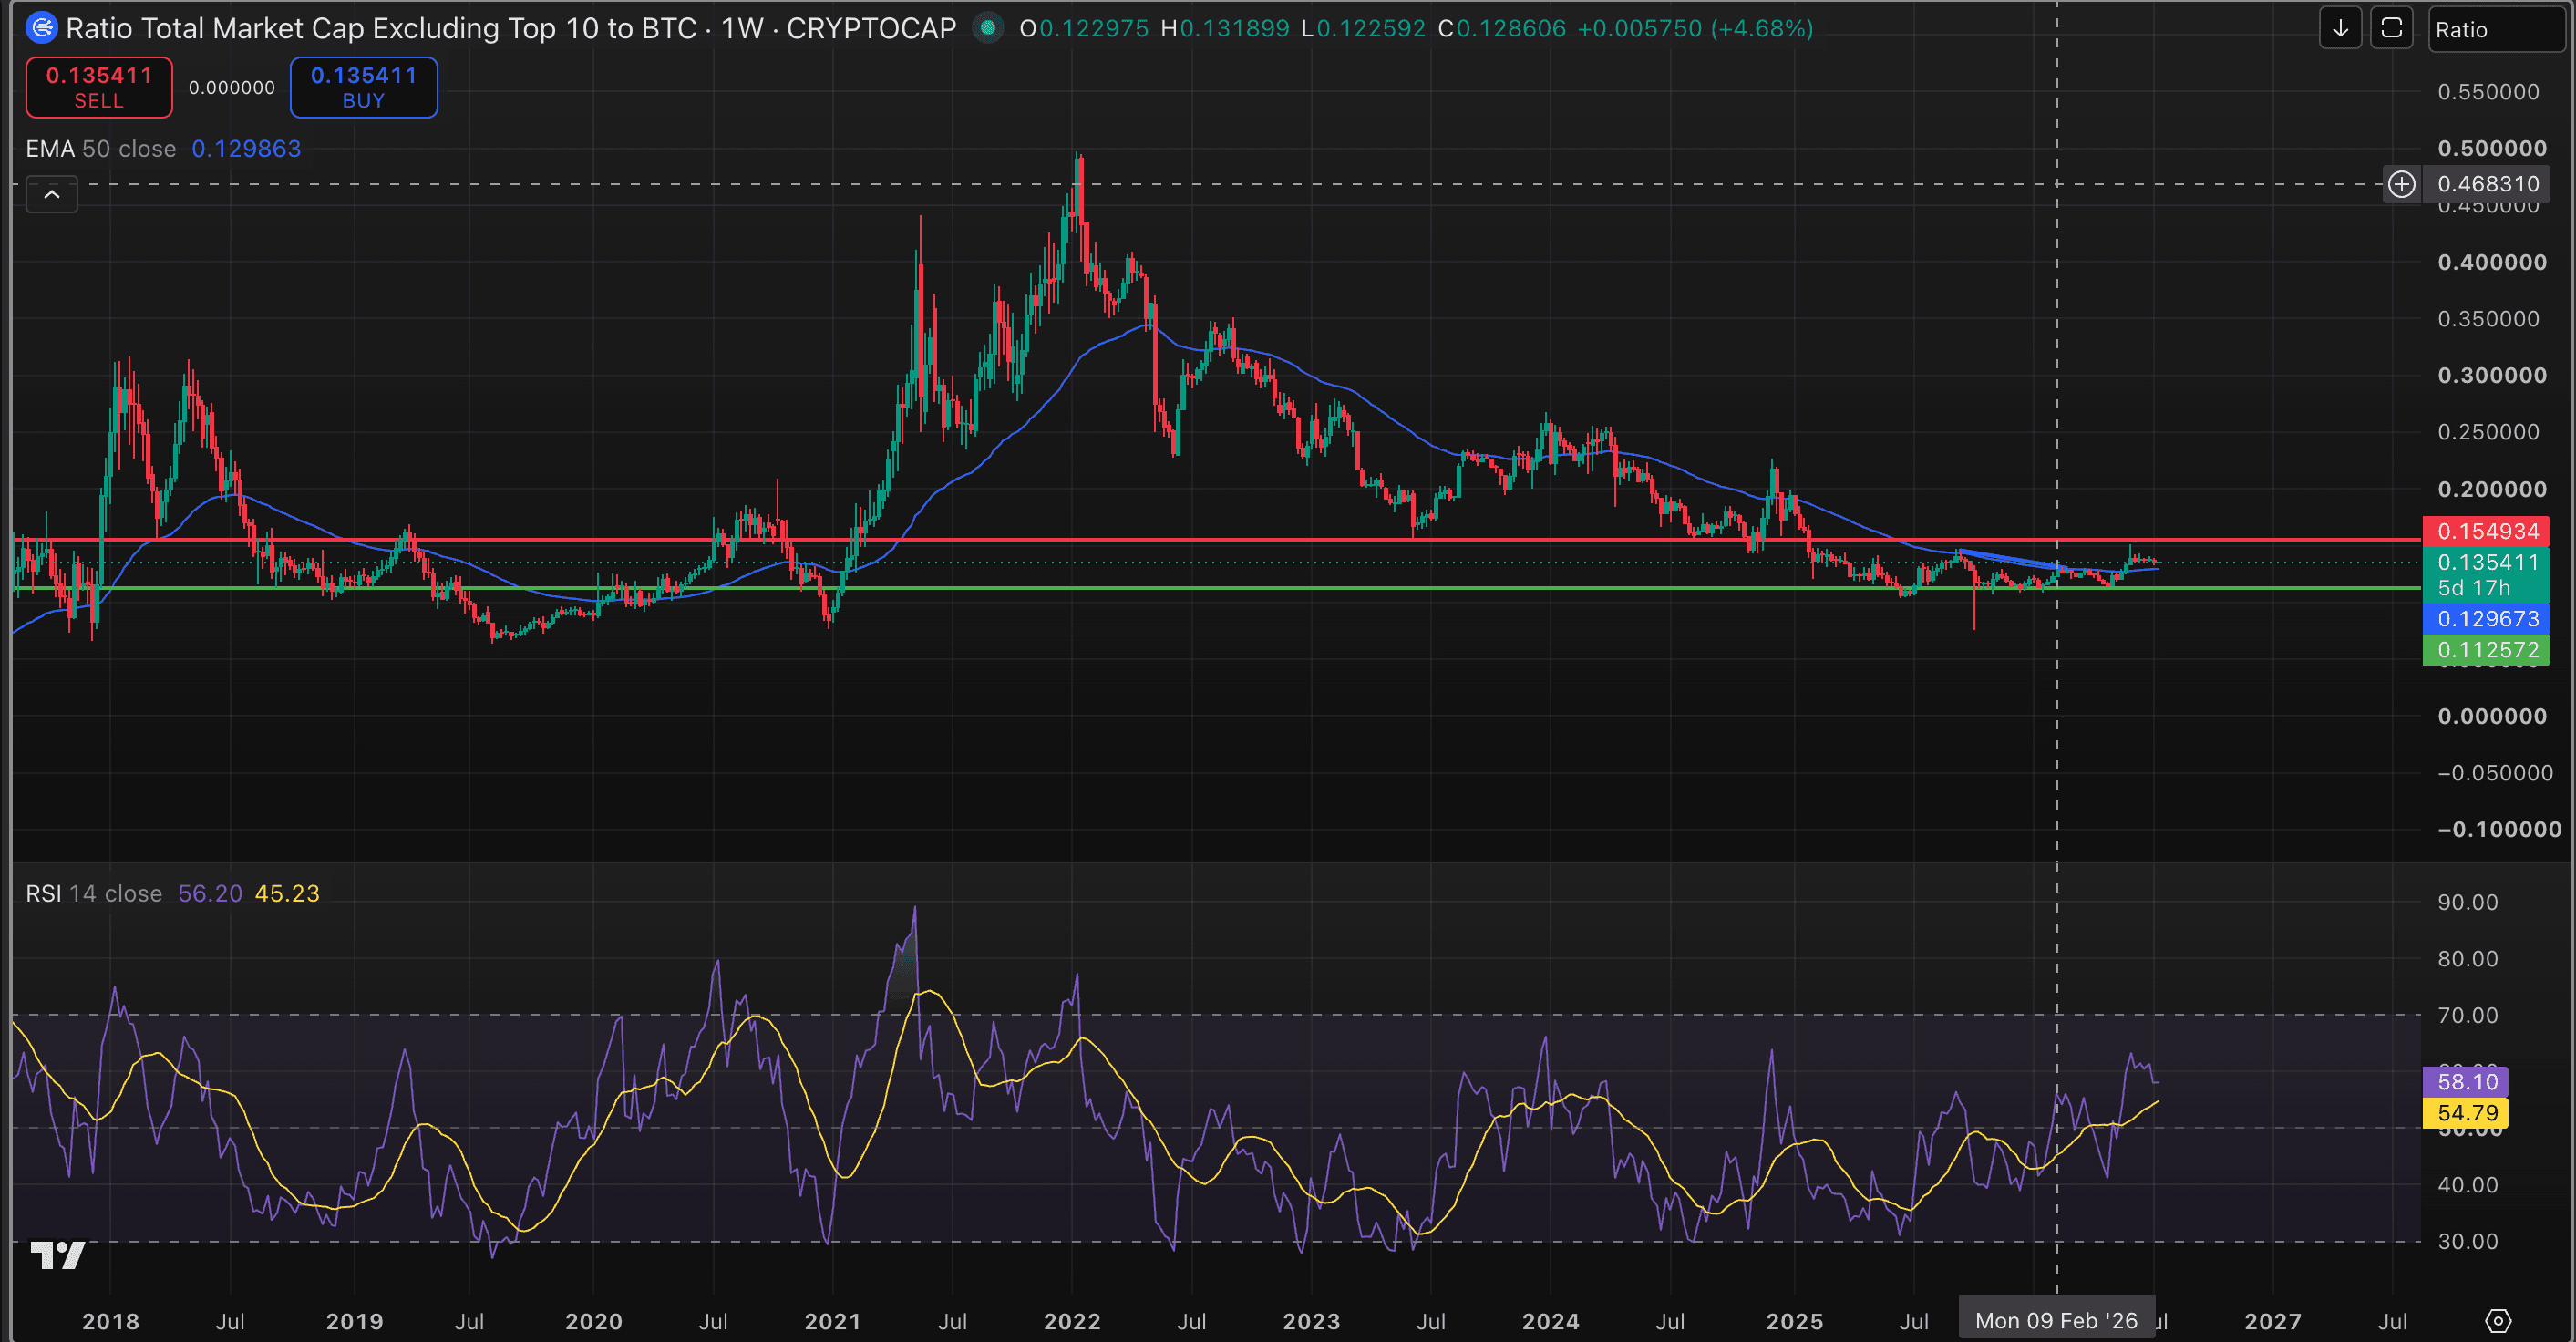Click the yellow 54.79 RSI MA label
This screenshot has width=2576, height=1342.
coord(2467,1112)
